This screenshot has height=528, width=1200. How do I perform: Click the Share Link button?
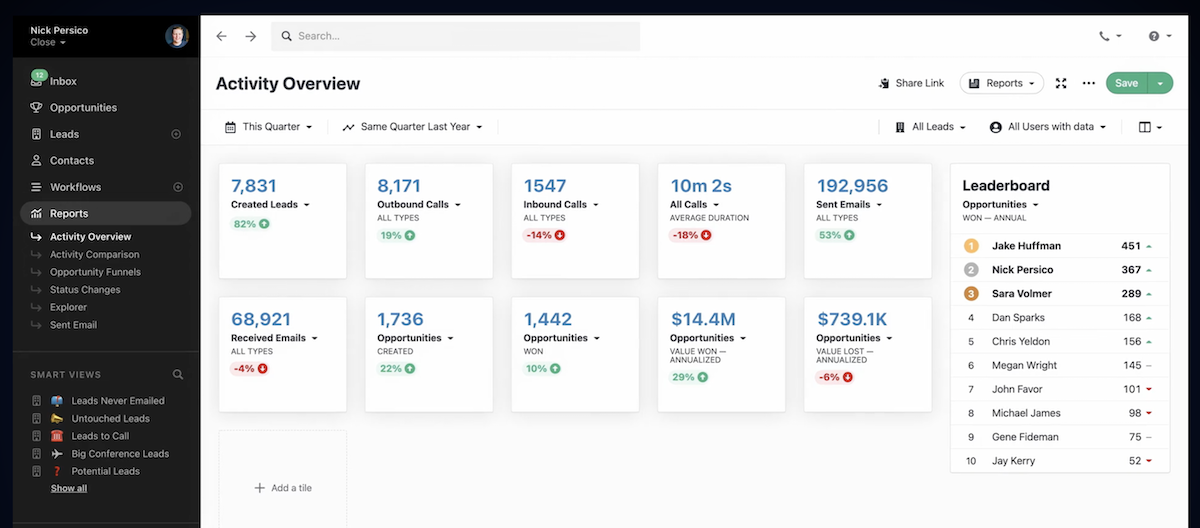pos(911,83)
